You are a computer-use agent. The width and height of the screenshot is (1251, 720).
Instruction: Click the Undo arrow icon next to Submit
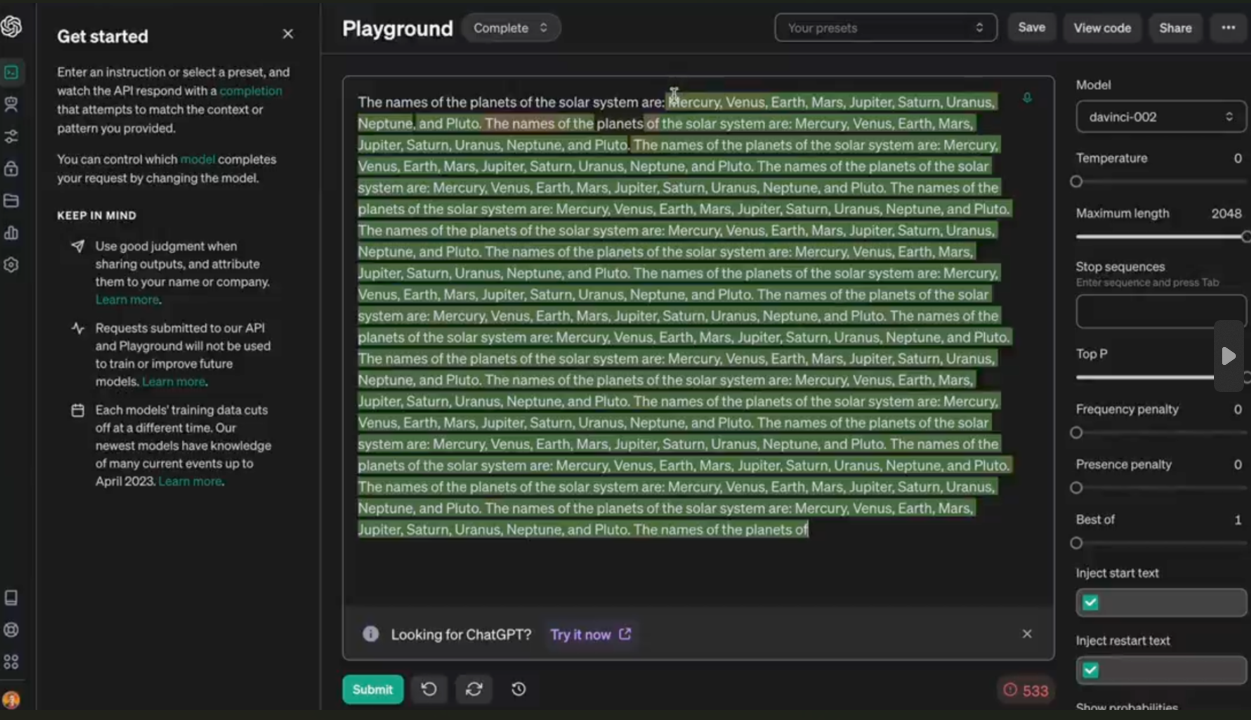[429, 689]
